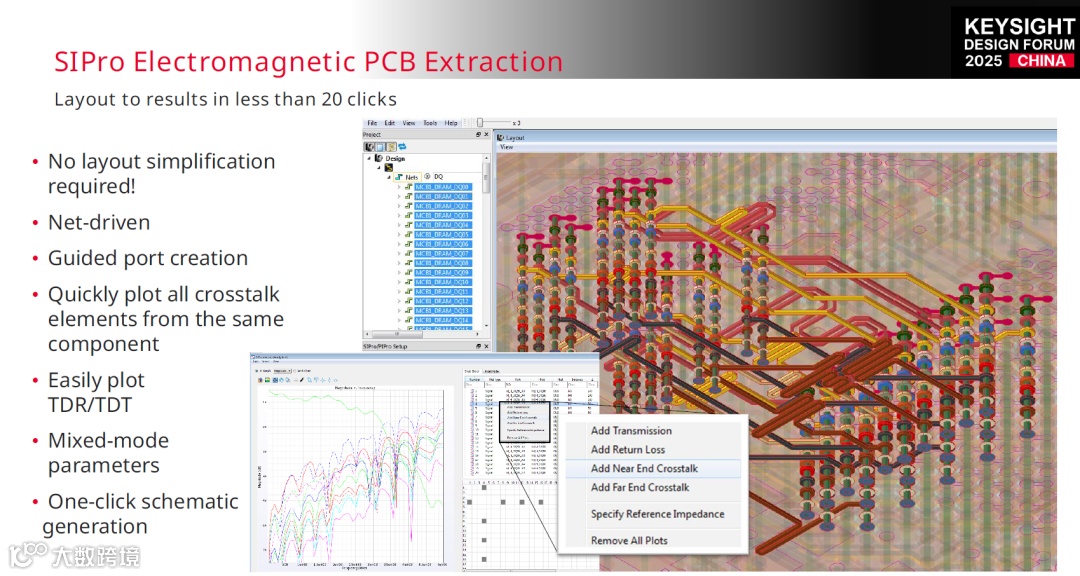
Task: Click net icon of DRAM_DQ02
Action: (x=408, y=206)
